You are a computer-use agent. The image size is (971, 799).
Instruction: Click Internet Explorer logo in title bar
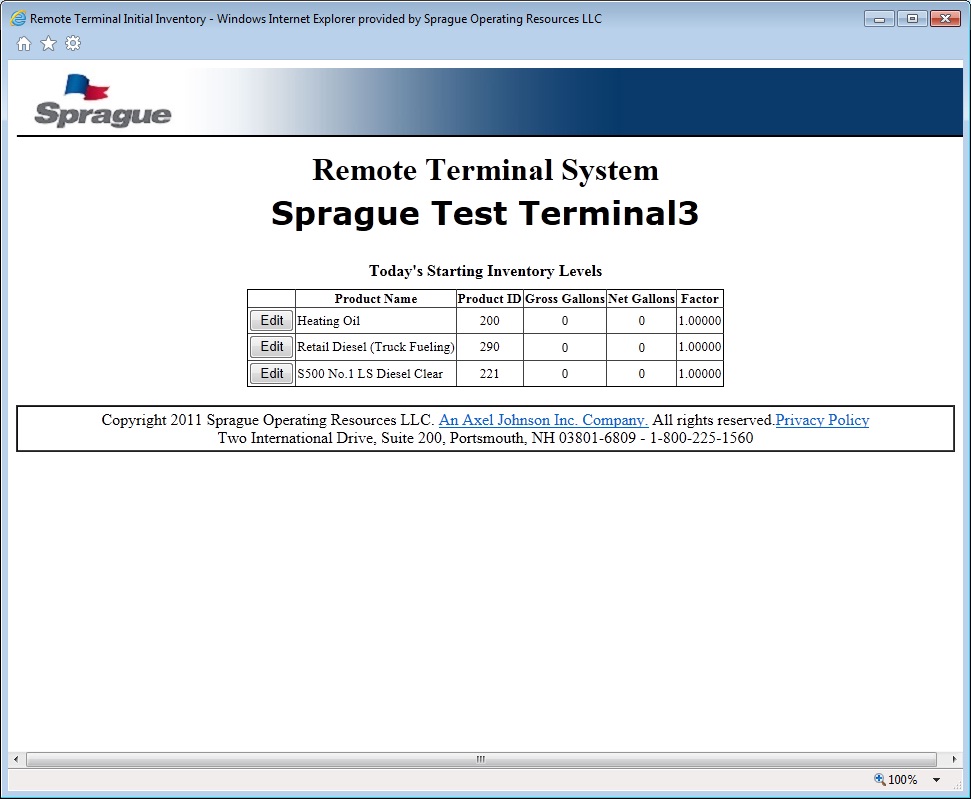coord(19,19)
